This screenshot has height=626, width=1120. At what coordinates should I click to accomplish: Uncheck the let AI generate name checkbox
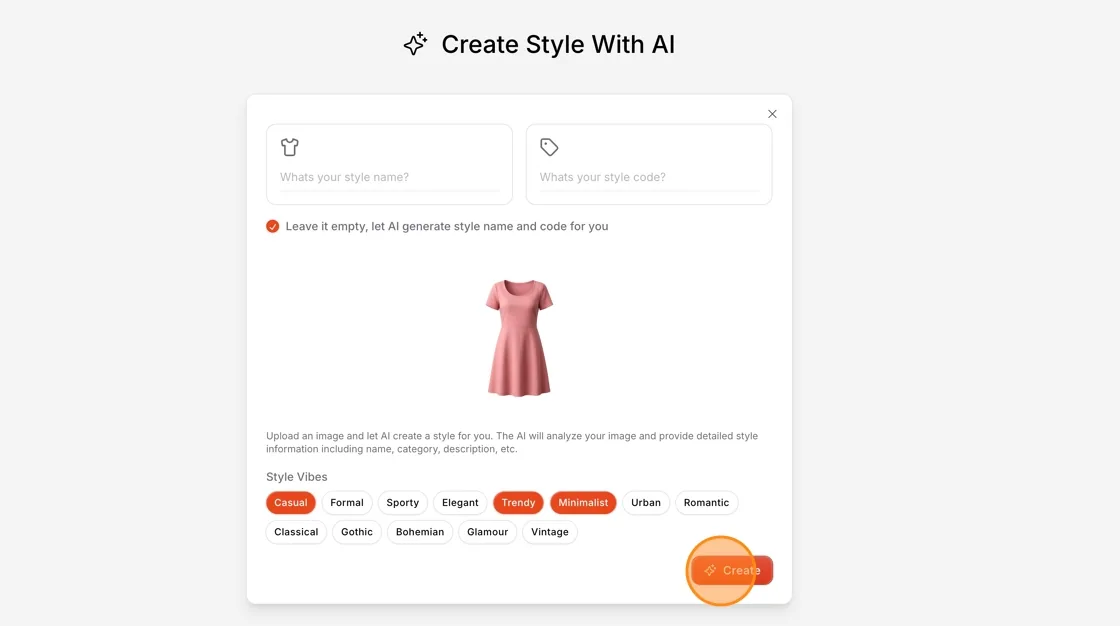coord(273,227)
